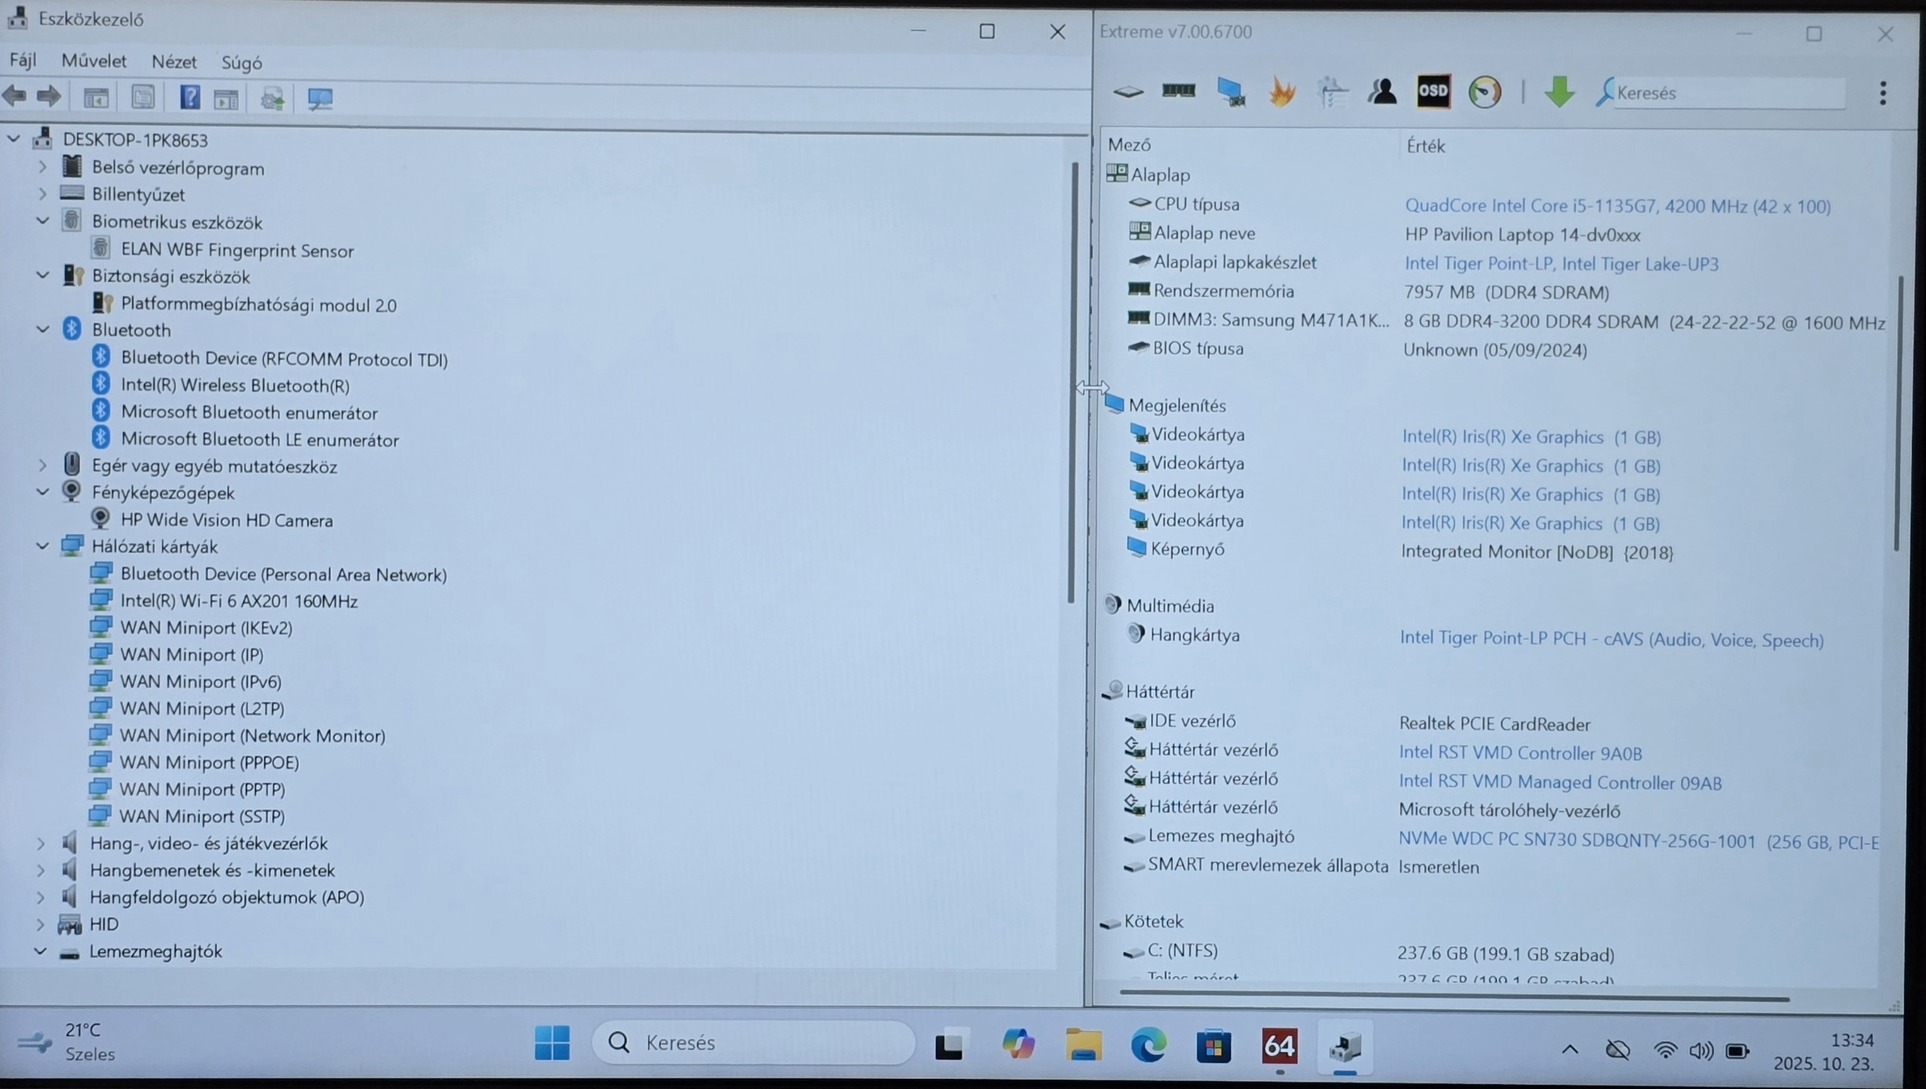Click the Intel RST VMD Controller 9A0B link
Image resolution: width=1926 pixels, height=1089 pixels.
1520,752
